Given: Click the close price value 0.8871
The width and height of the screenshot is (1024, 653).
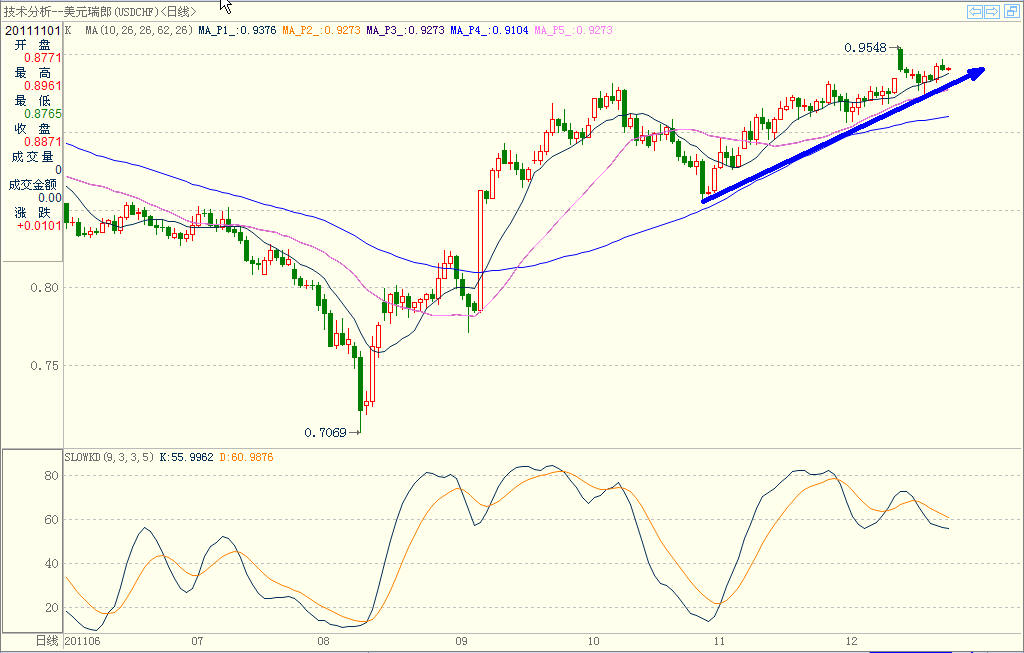Looking at the screenshot, I should 42,142.
